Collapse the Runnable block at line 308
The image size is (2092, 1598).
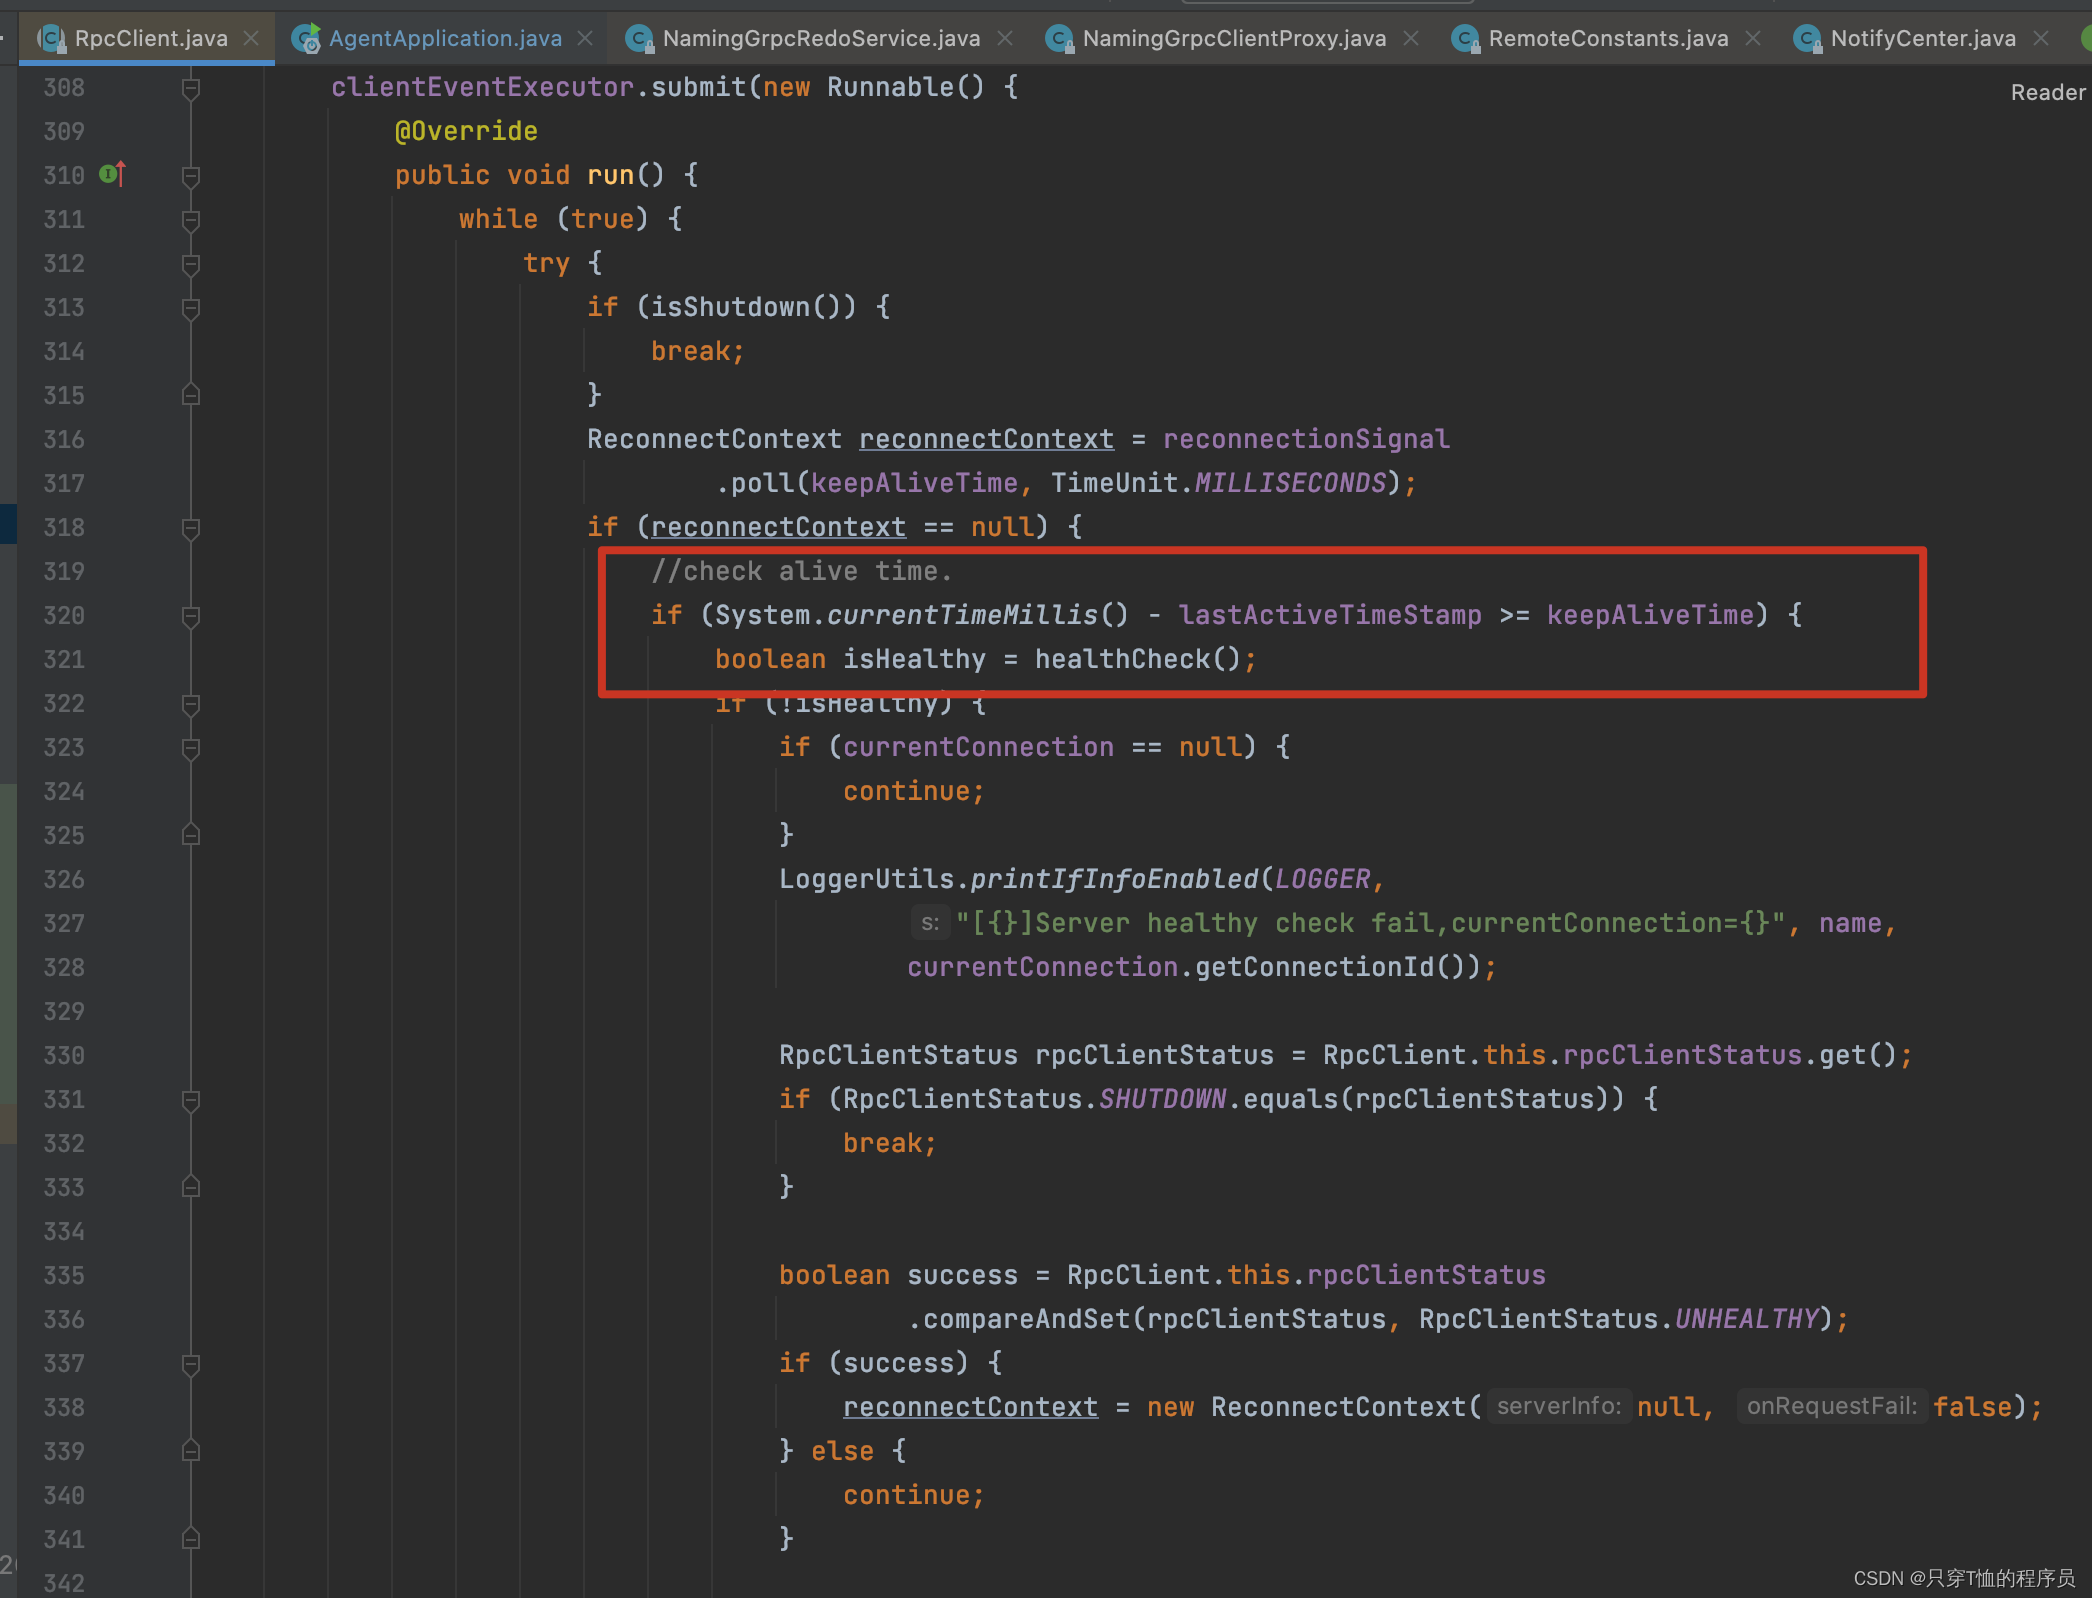tap(191, 88)
